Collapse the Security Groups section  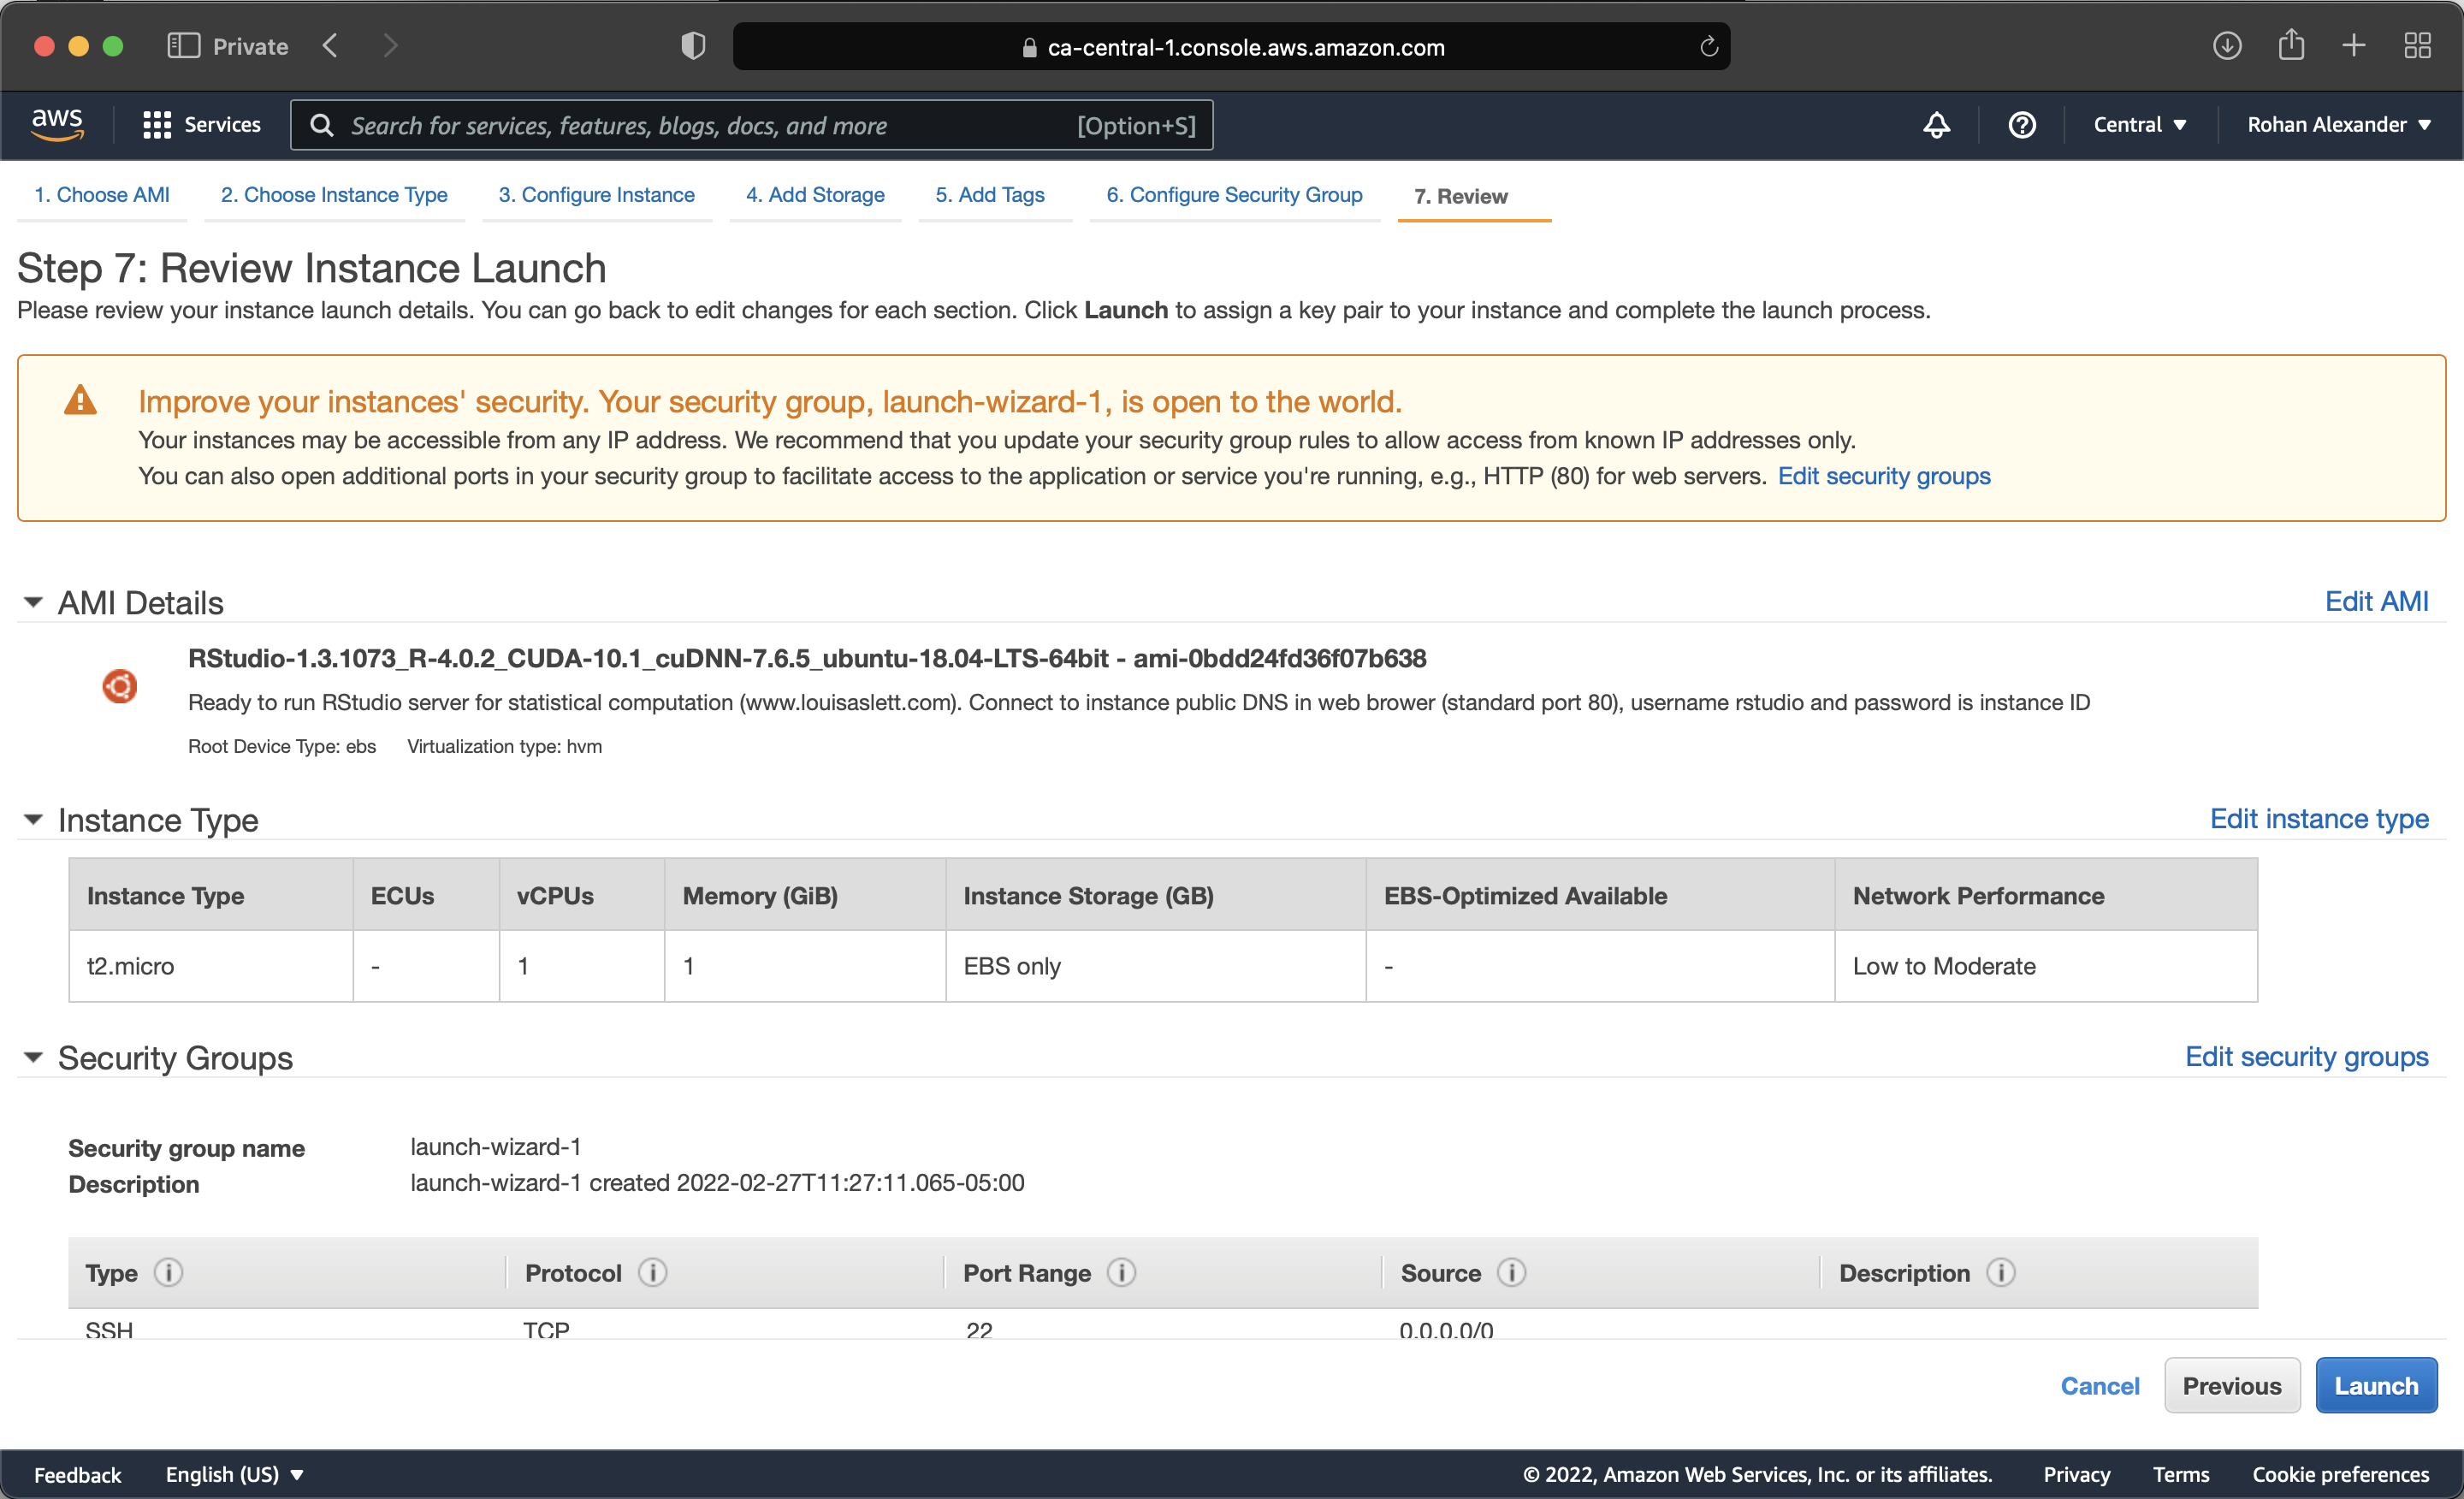pos(33,1057)
